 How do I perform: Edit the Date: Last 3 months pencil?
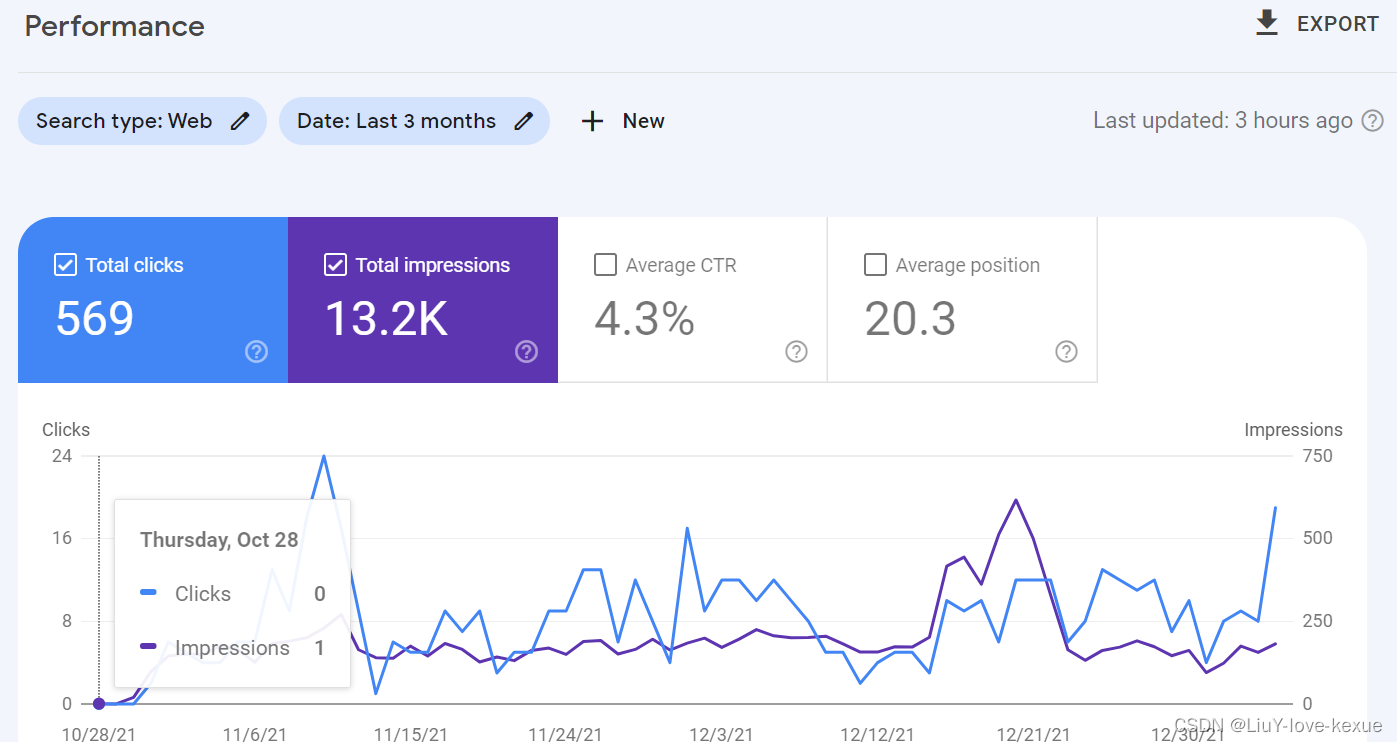coord(523,121)
